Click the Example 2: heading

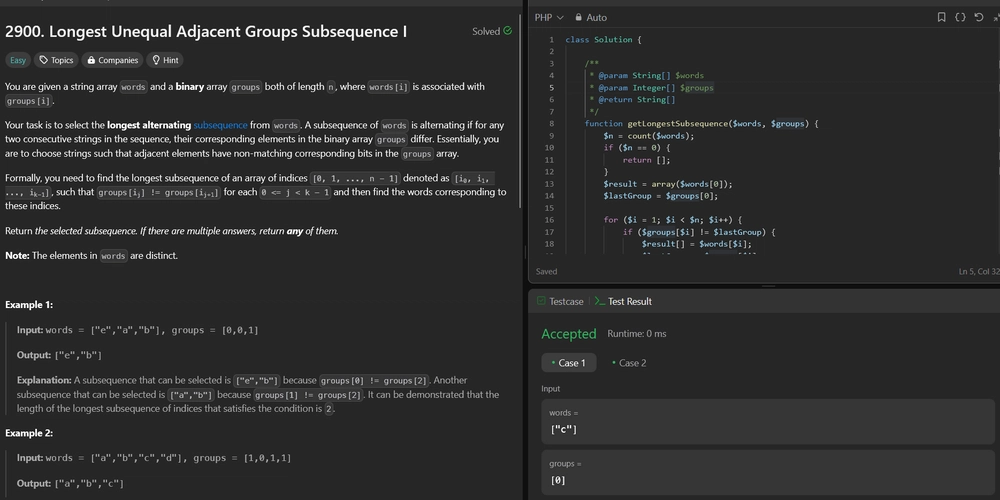29,433
